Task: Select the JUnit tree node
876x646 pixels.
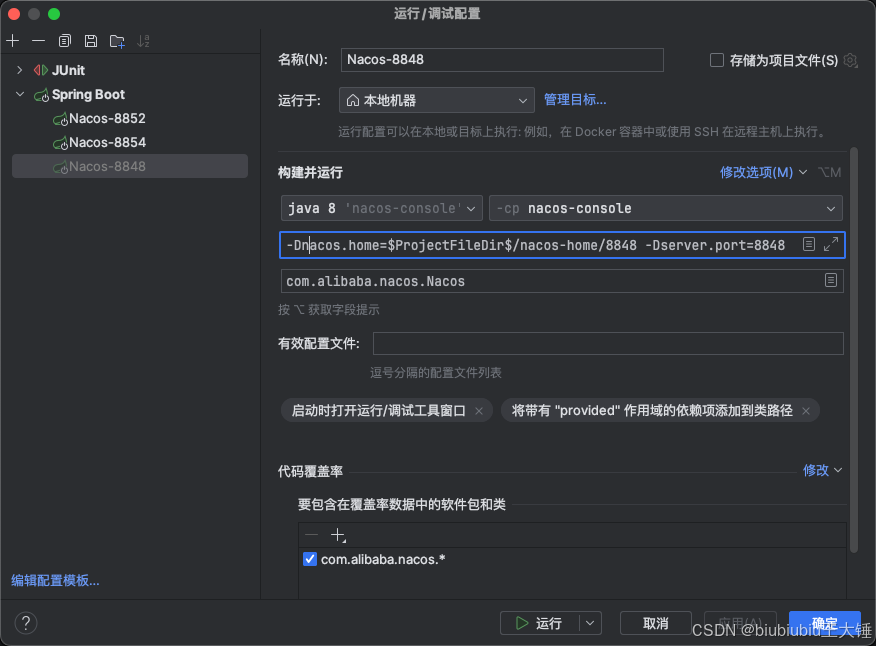Action: [68, 70]
